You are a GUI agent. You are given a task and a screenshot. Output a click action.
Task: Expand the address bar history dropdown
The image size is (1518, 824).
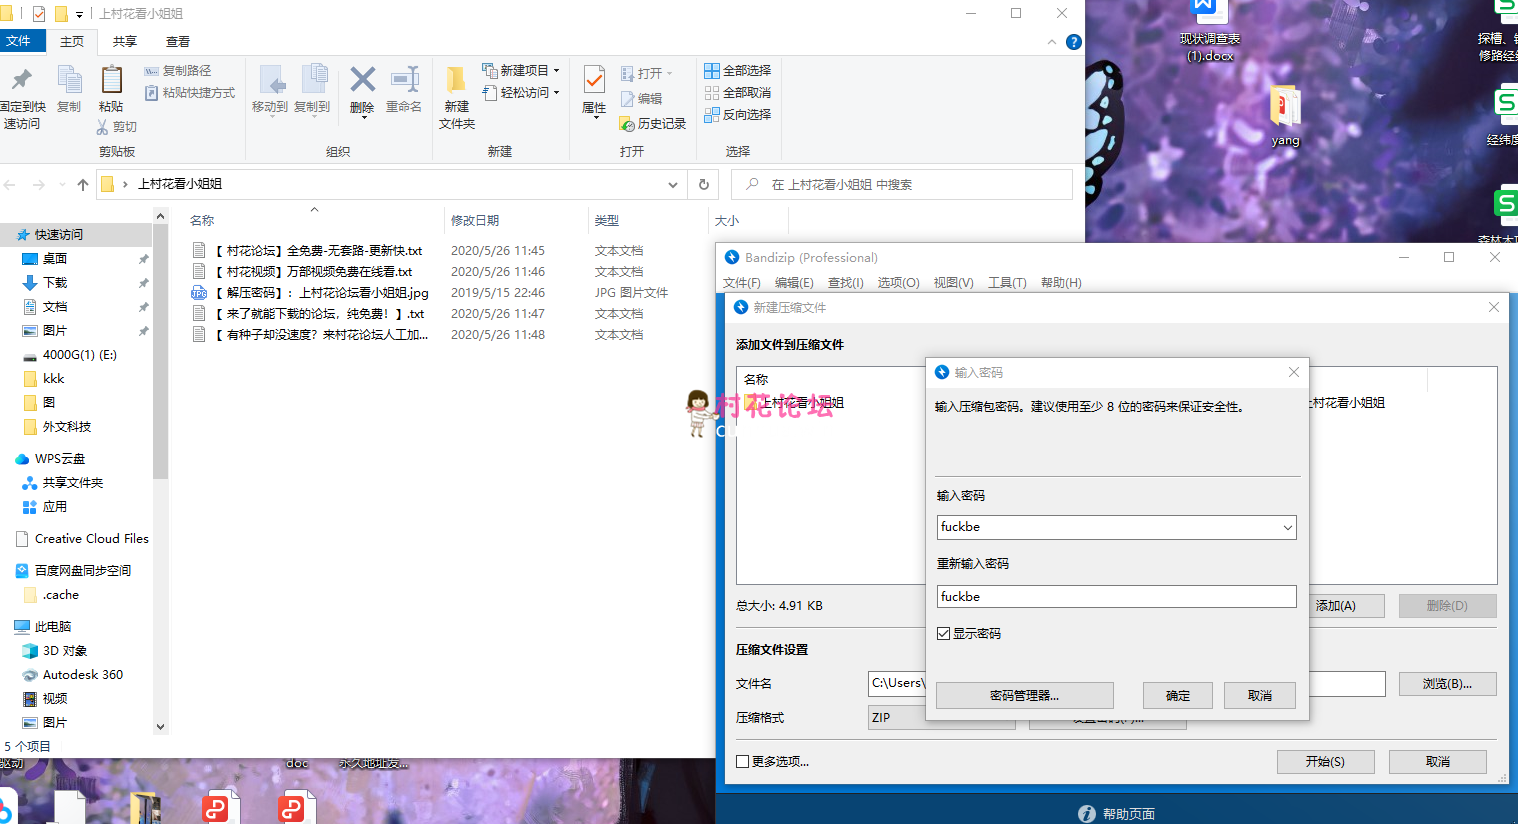click(673, 185)
